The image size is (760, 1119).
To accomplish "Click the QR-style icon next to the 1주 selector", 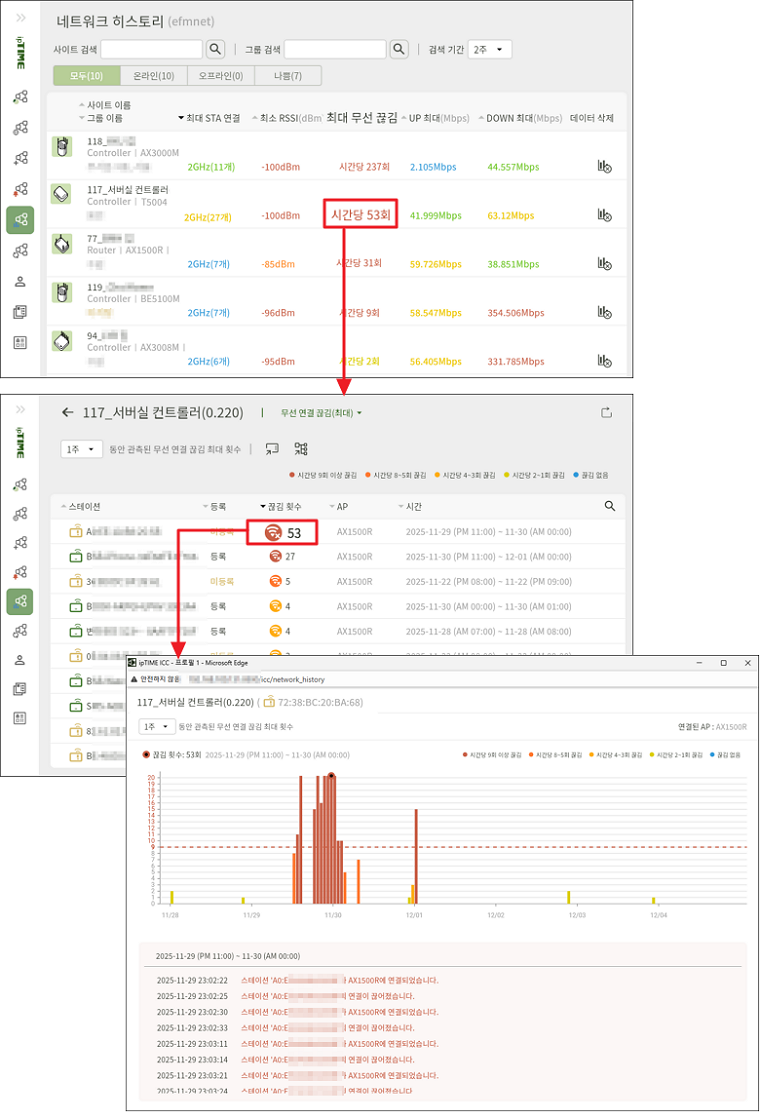I will (x=298, y=450).
